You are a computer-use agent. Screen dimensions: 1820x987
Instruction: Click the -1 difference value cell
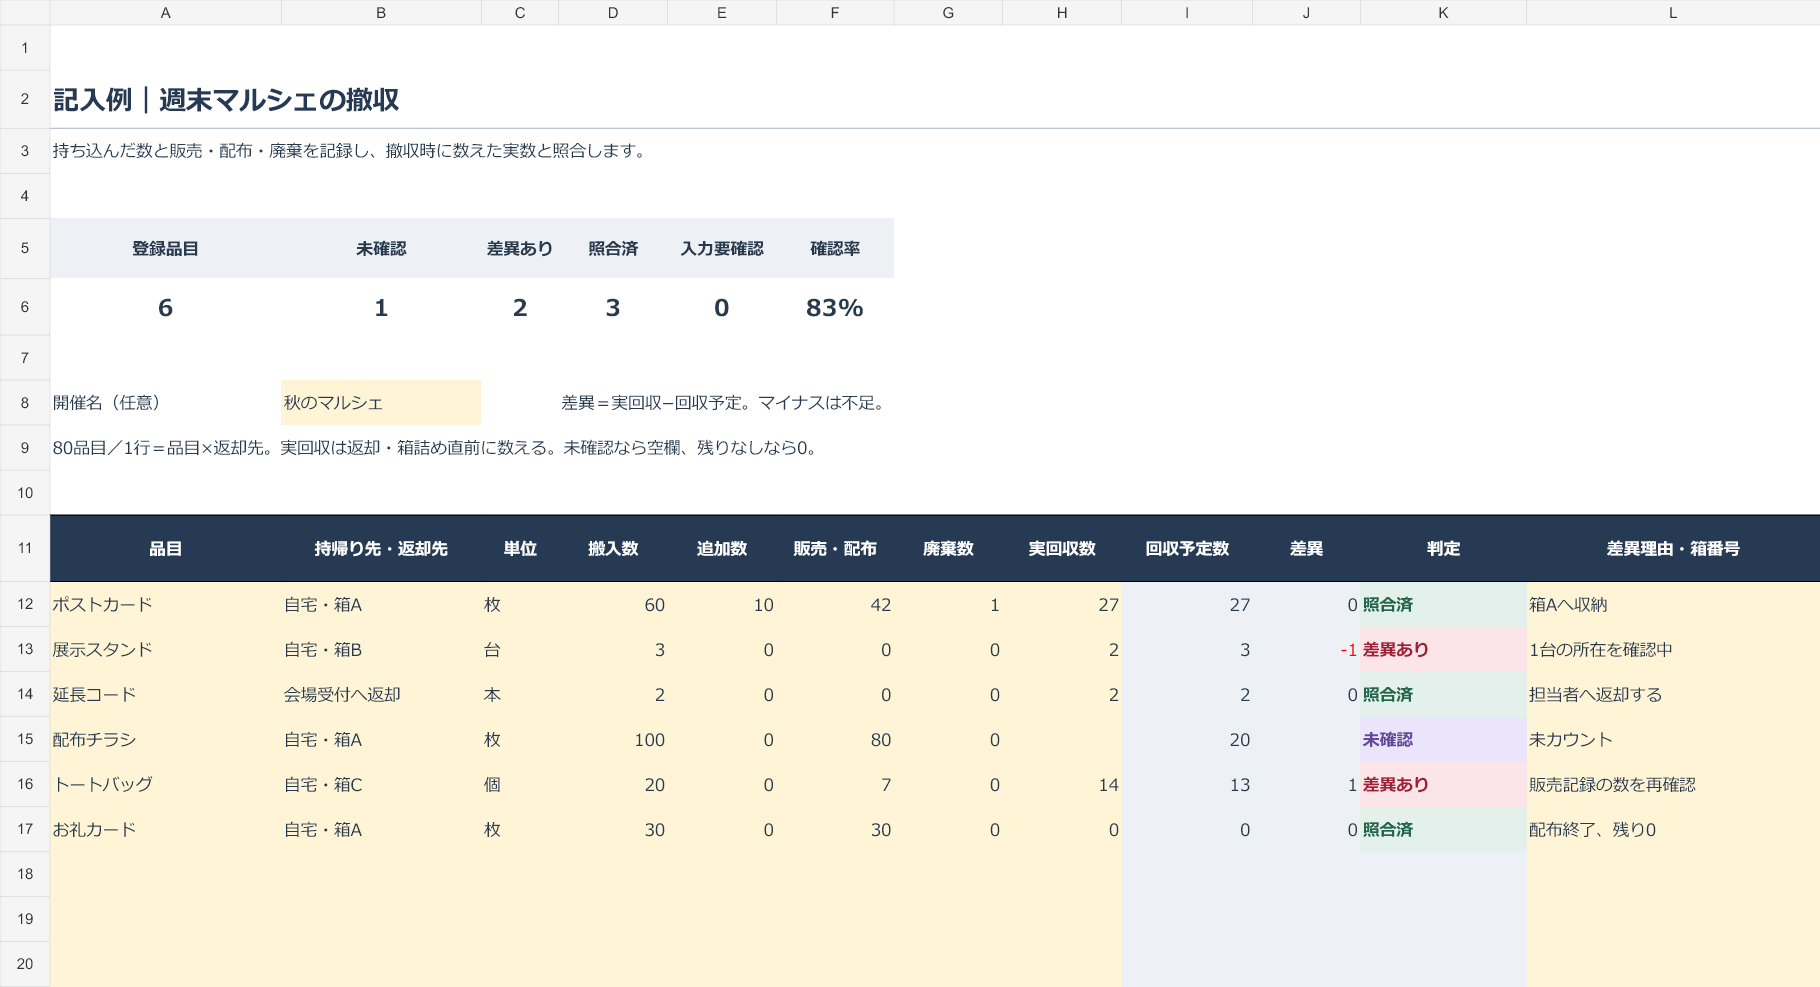pyautogui.click(x=1306, y=650)
